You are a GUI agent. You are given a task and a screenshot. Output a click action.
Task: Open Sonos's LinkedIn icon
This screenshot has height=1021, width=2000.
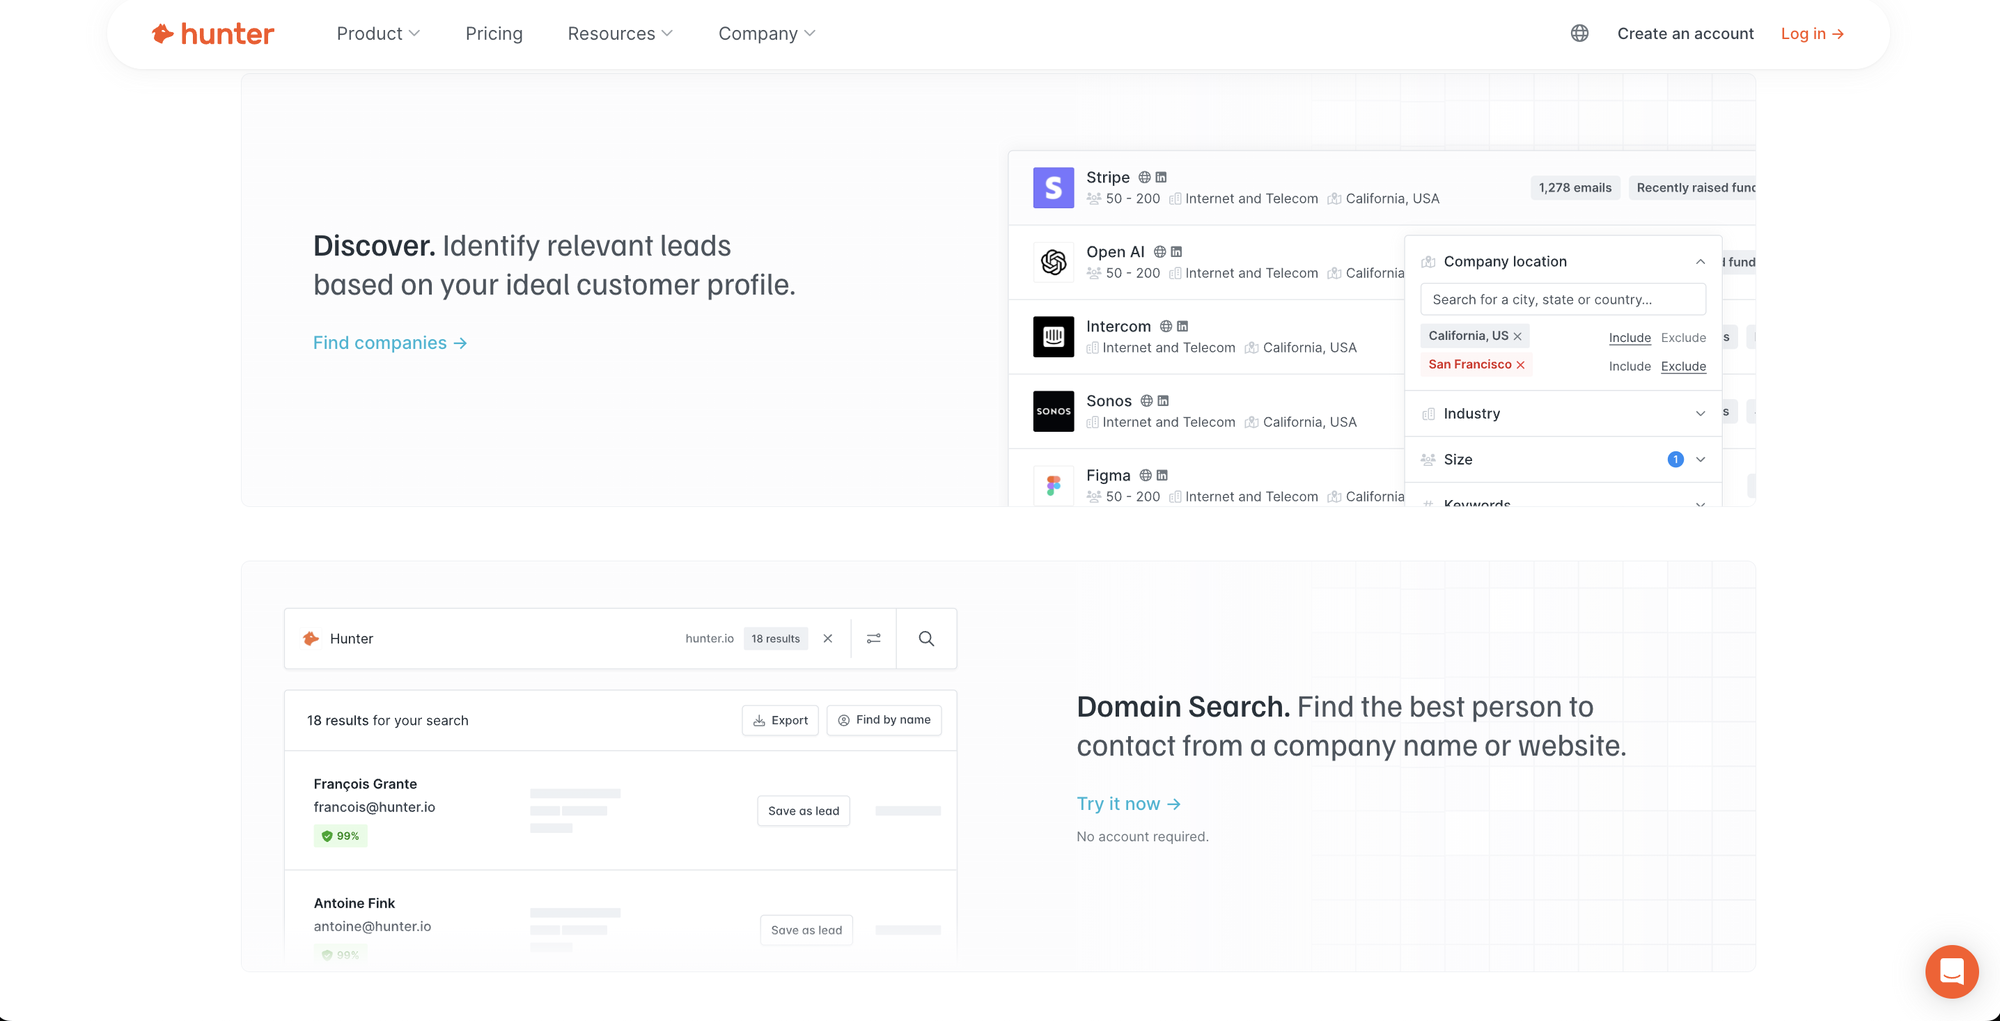coord(1163,401)
